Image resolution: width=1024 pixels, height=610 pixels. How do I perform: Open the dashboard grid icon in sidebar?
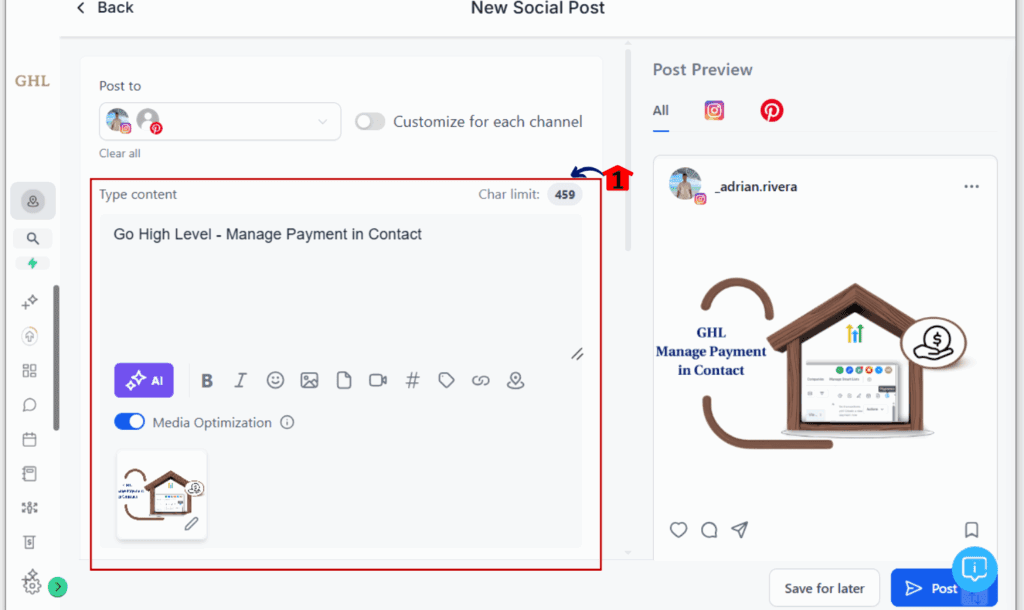coord(29,371)
